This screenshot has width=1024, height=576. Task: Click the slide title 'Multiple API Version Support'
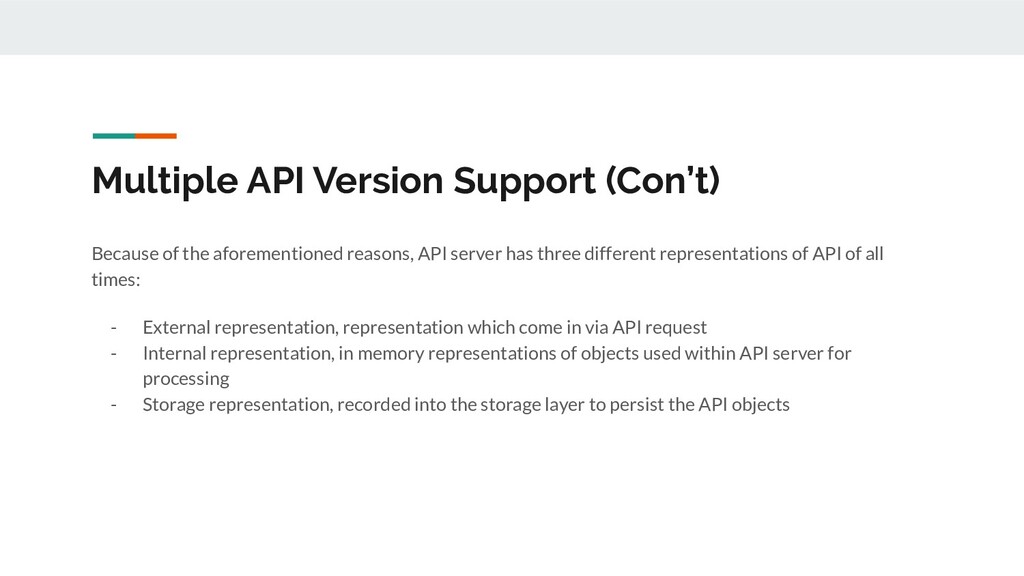[x=406, y=181]
